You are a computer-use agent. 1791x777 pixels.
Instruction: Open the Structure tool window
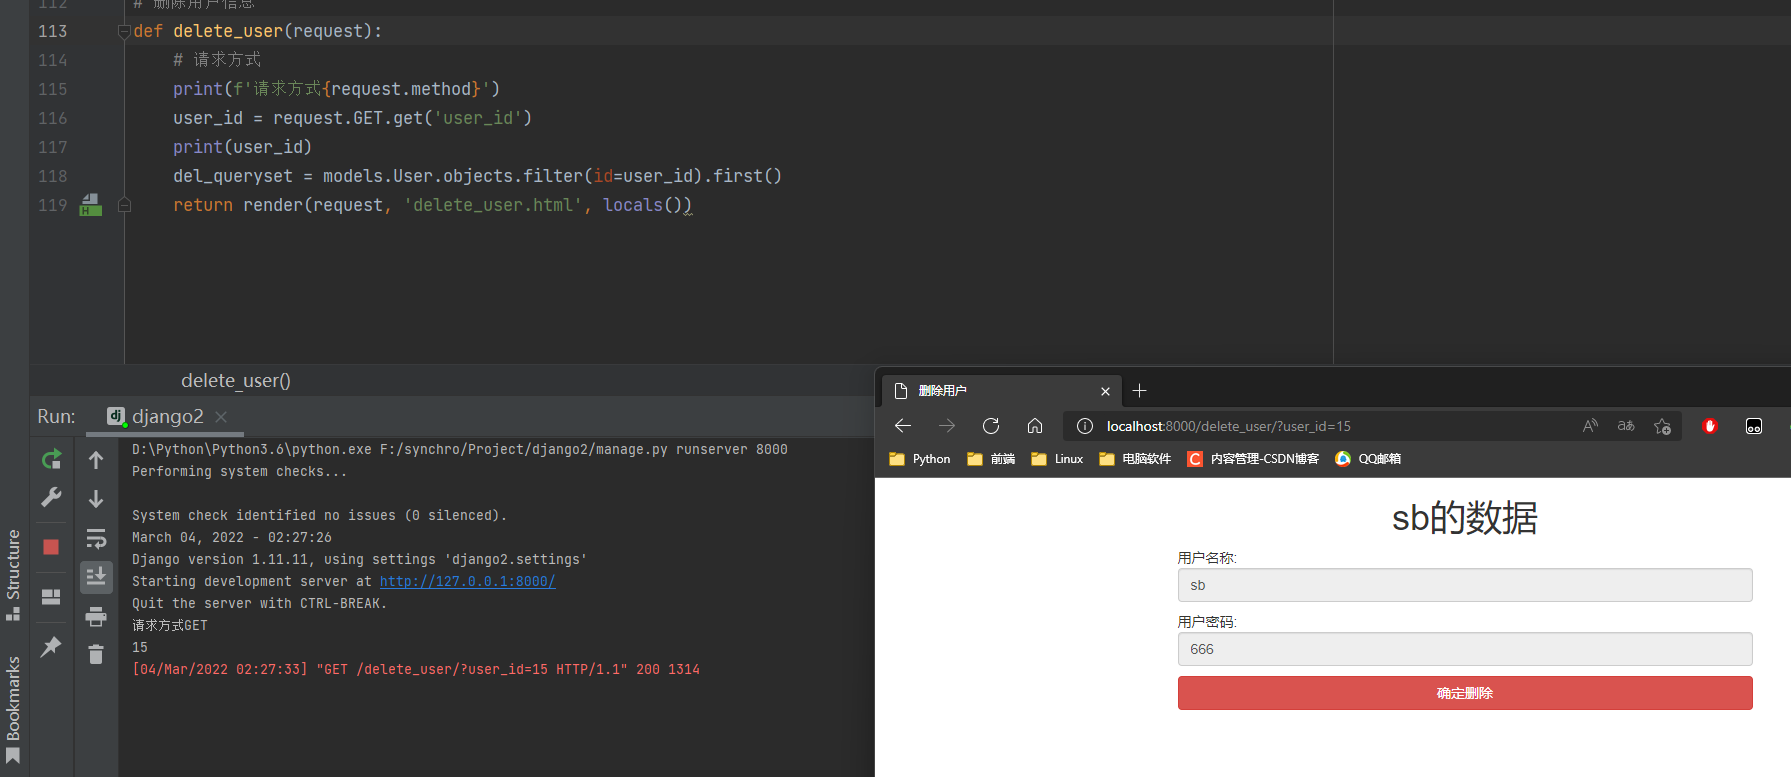(14, 574)
